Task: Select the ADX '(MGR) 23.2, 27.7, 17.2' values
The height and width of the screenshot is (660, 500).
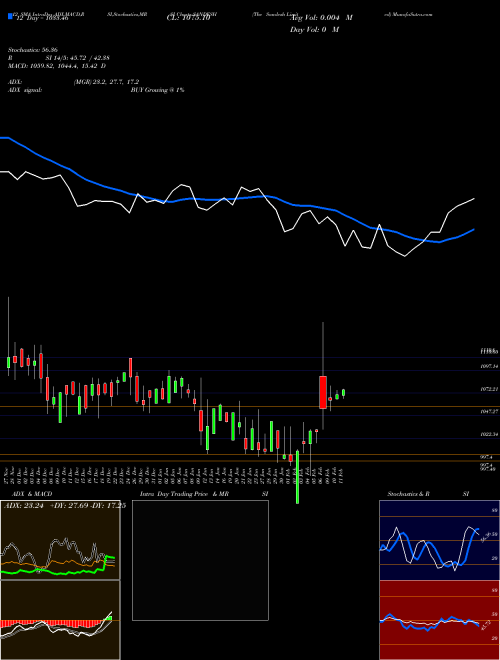Action: click(106, 82)
